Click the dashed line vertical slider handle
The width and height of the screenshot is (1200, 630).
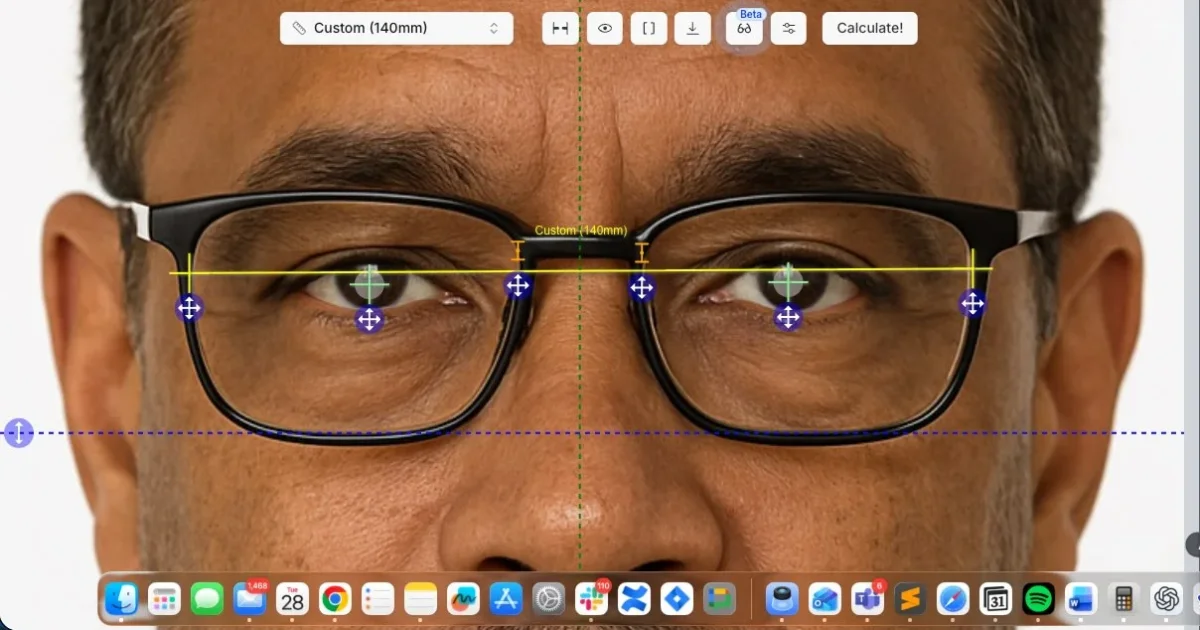(x=18, y=433)
